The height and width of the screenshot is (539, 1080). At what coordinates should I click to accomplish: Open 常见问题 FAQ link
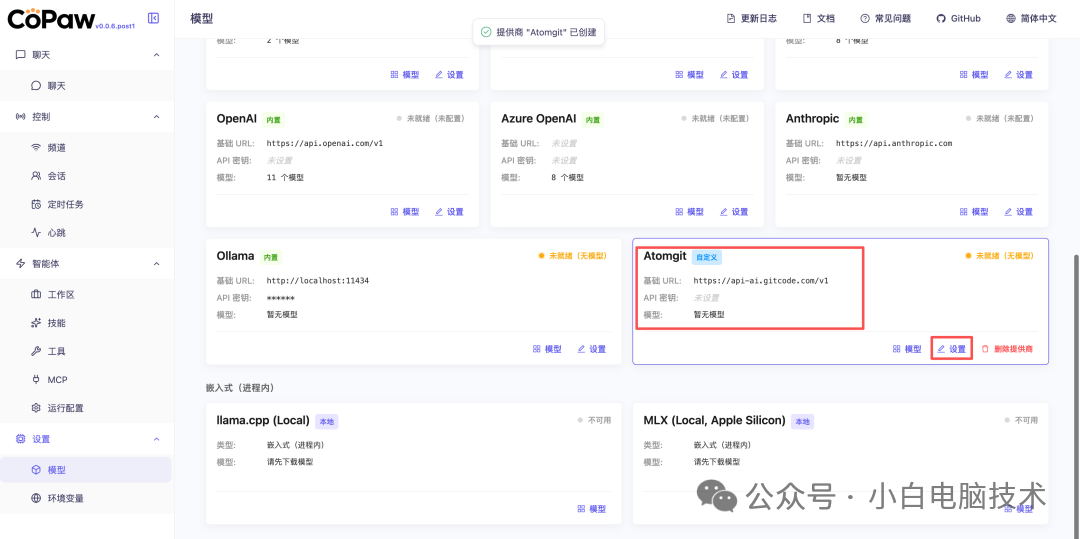(886, 19)
